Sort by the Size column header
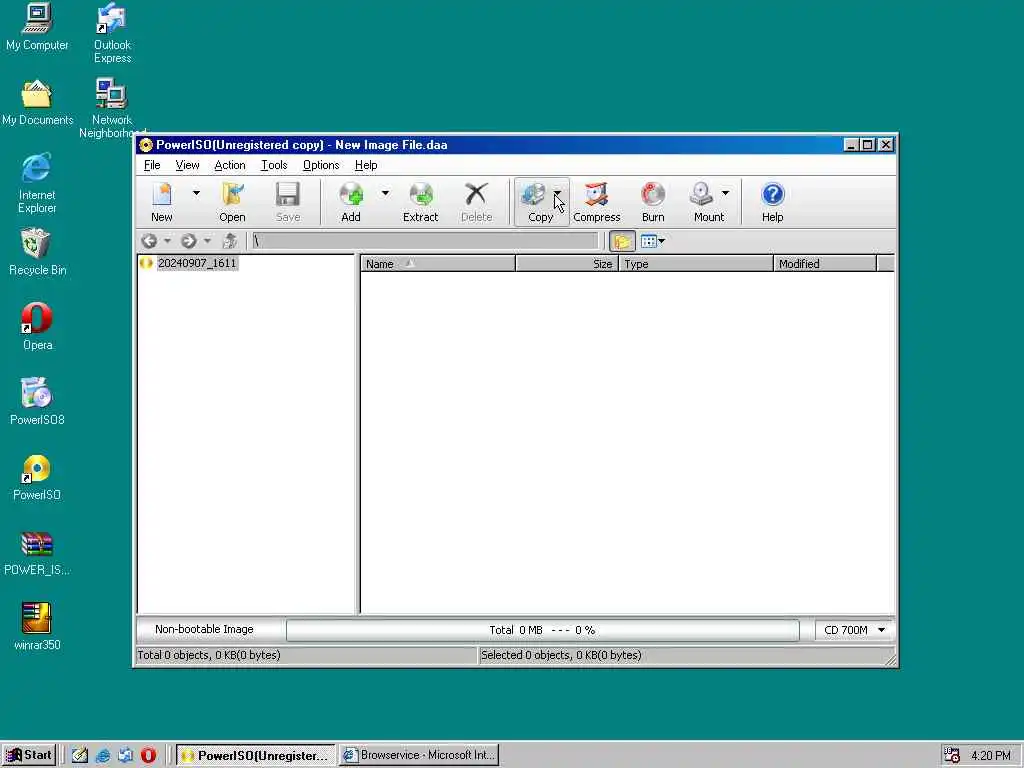 pyautogui.click(x=567, y=264)
